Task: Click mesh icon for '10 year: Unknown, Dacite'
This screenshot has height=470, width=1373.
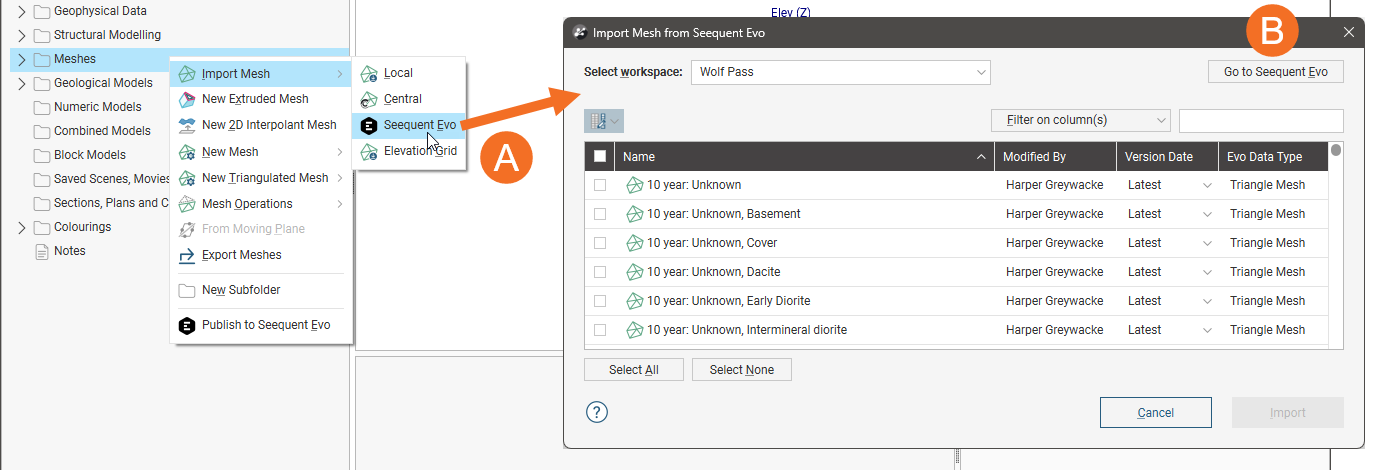Action: tap(634, 272)
